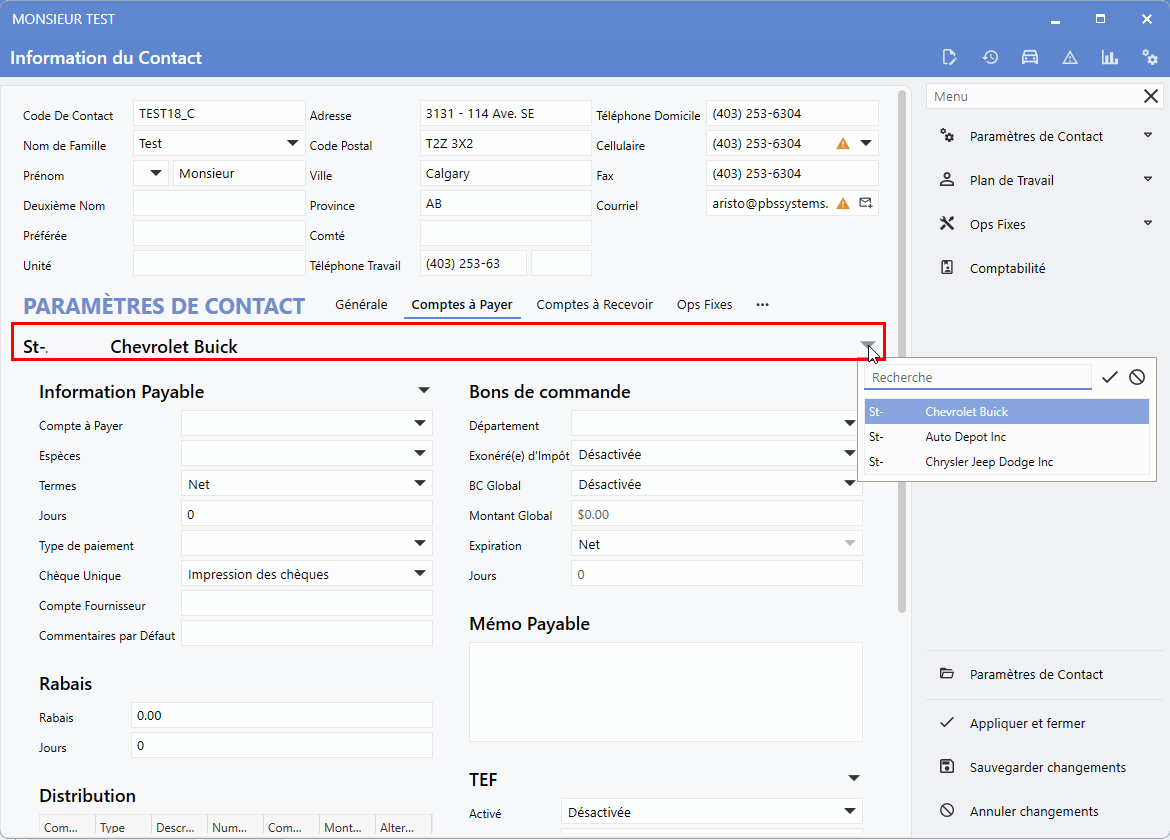This screenshot has width=1170, height=840.
Task: Click the vertical scrollbar of the form
Action: (x=901, y=351)
